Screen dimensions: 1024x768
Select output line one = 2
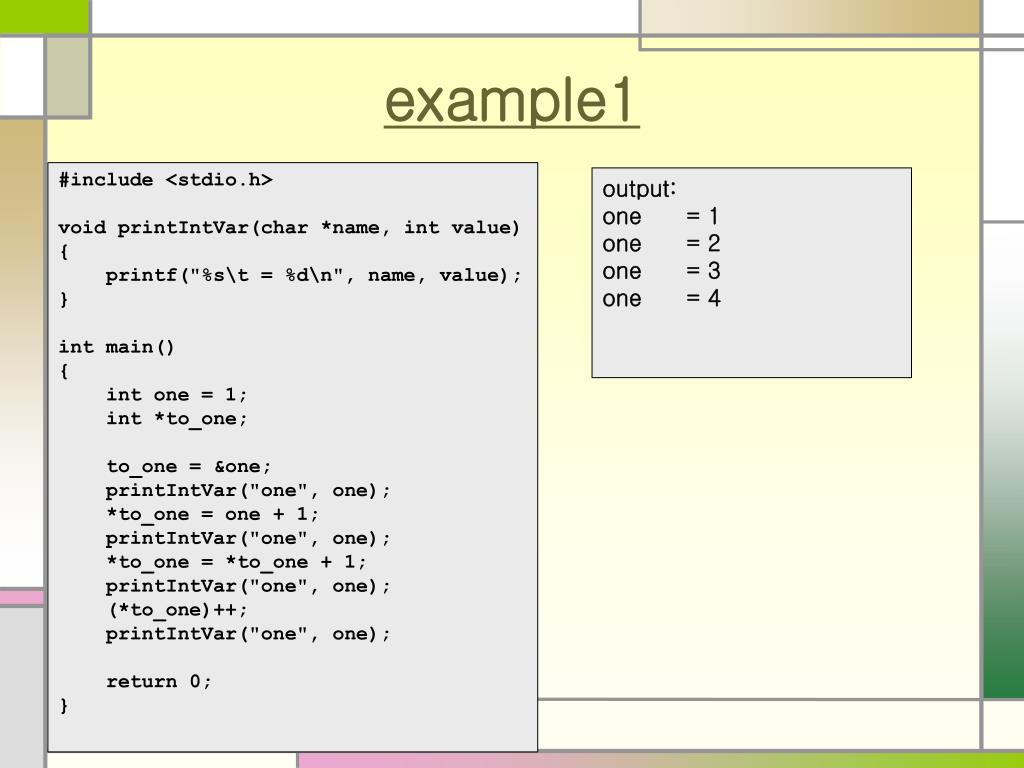pyautogui.click(x=661, y=244)
